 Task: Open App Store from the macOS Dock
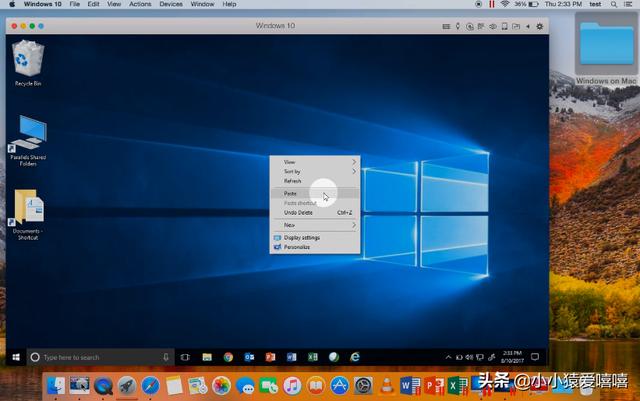[x=340, y=386]
